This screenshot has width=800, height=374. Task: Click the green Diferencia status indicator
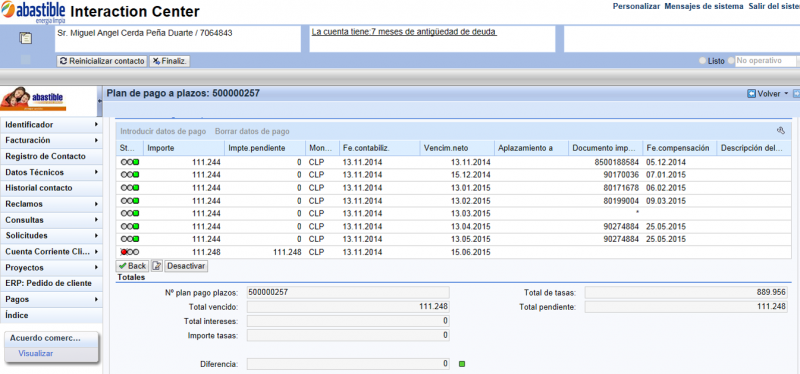coord(462,364)
